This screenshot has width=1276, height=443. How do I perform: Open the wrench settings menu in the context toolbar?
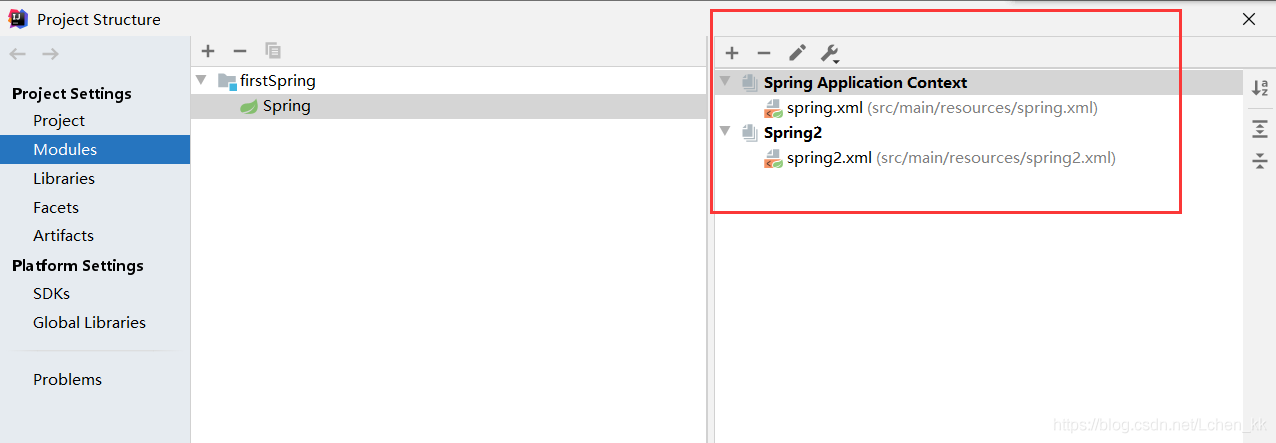(x=829, y=53)
